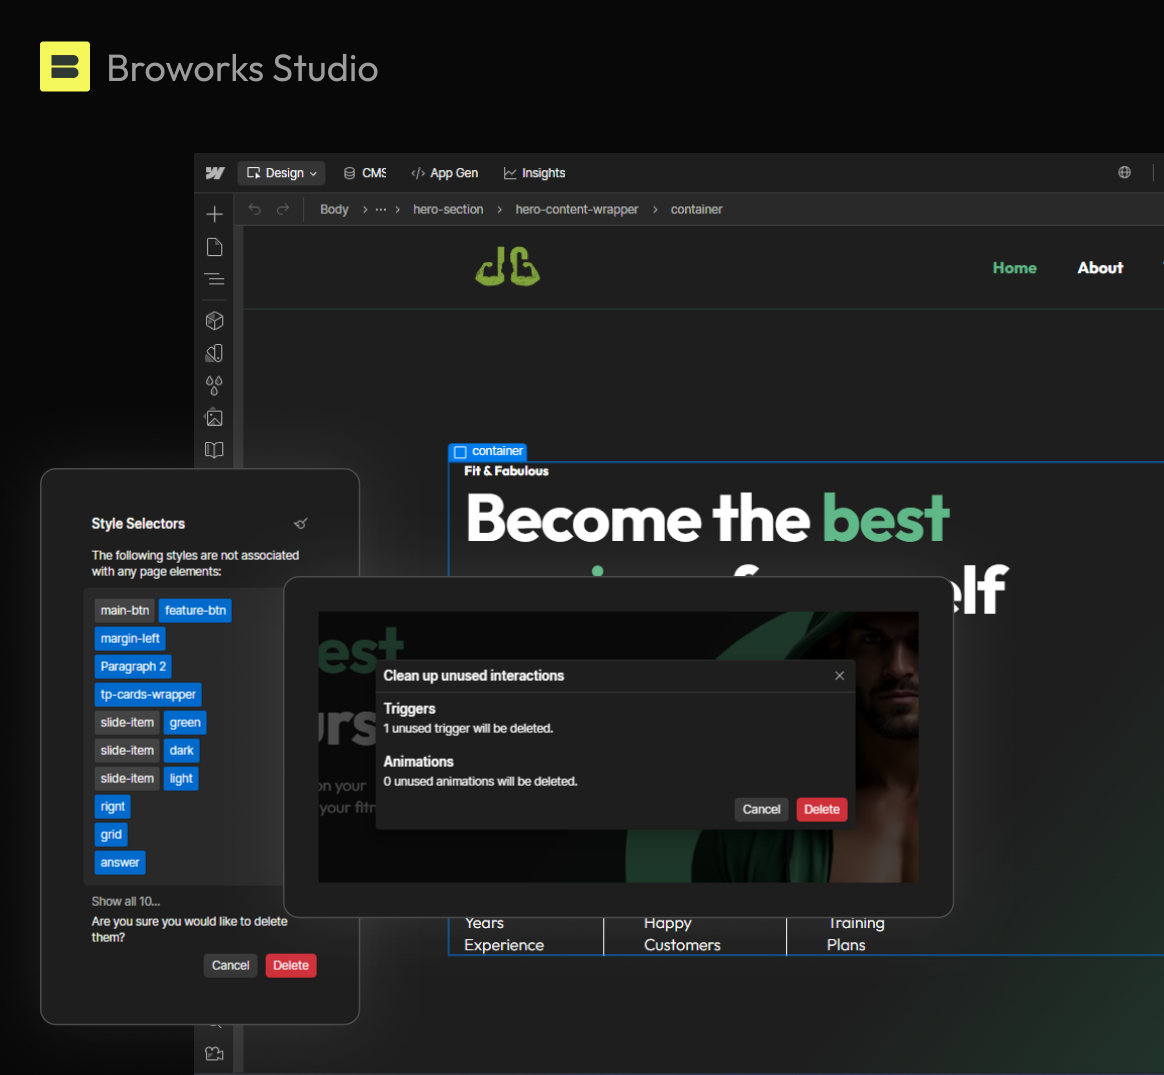Click the Broworks Studio yellow logo

point(65,67)
